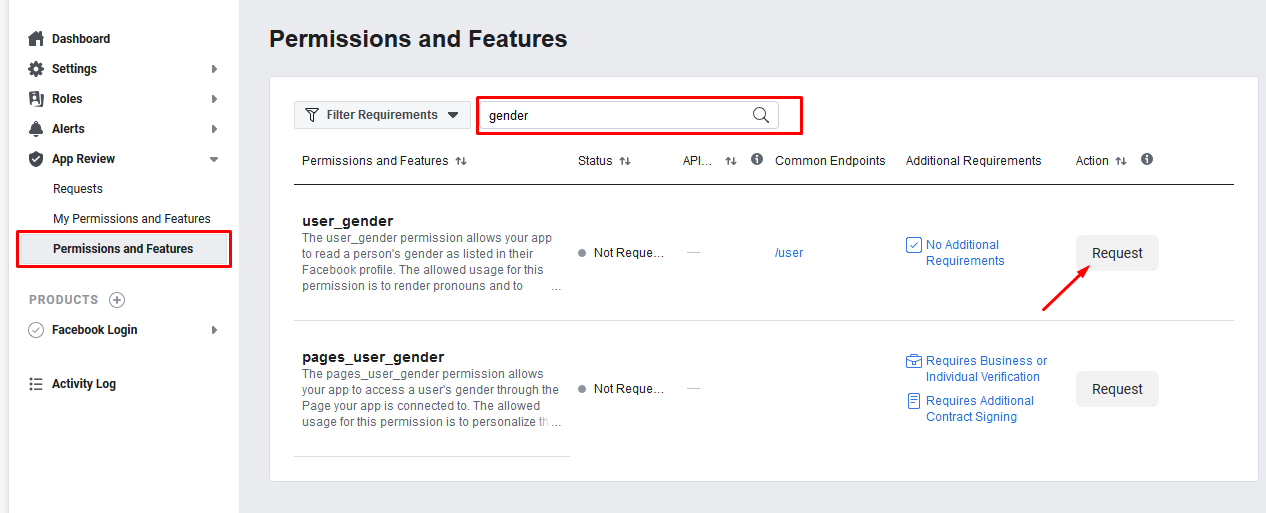
Task: Click the pages_user_gender permission title
Action: 373,357
